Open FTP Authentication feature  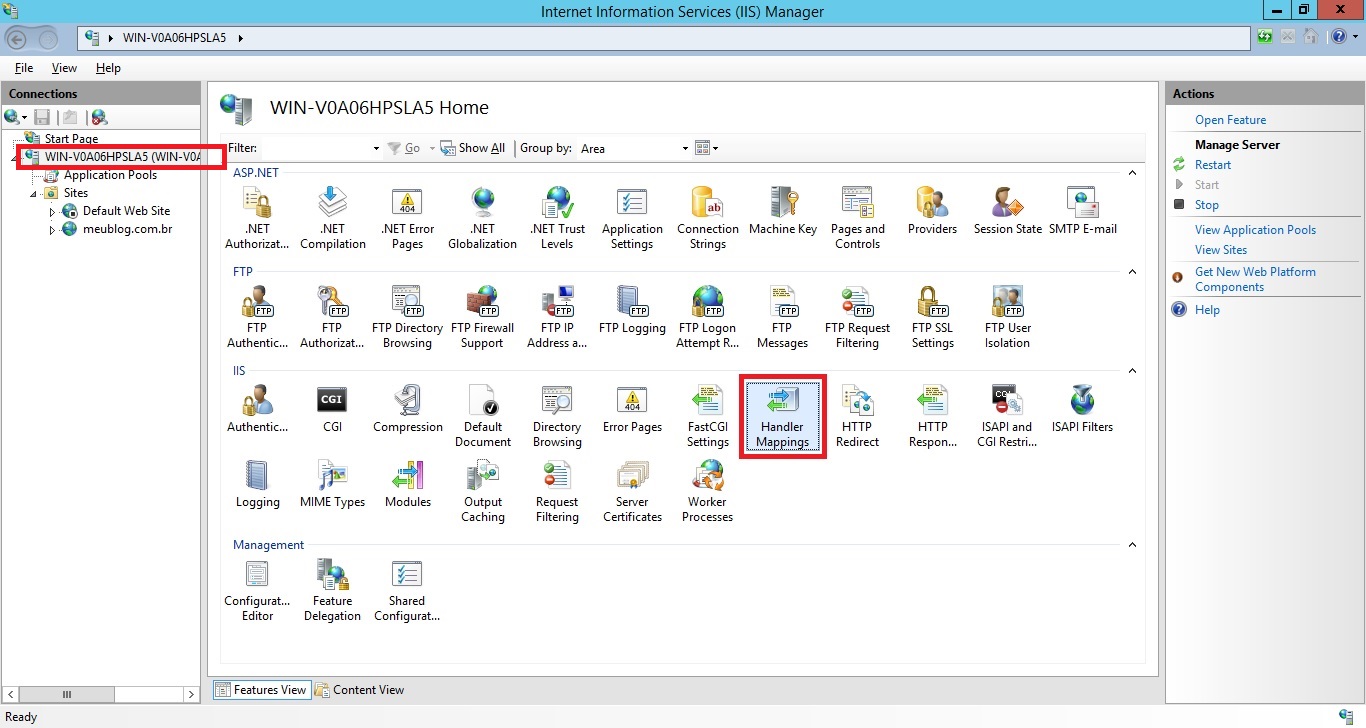coord(257,317)
